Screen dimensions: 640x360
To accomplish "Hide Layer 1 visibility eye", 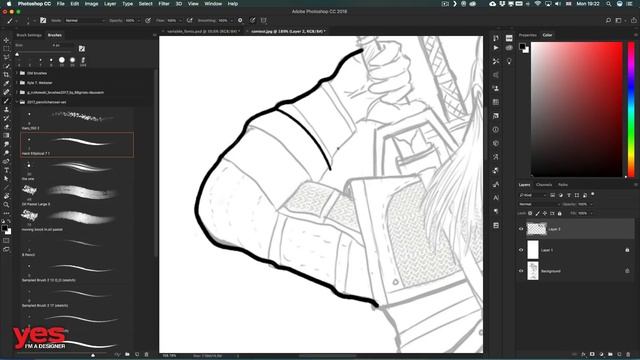I will (521, 250).
